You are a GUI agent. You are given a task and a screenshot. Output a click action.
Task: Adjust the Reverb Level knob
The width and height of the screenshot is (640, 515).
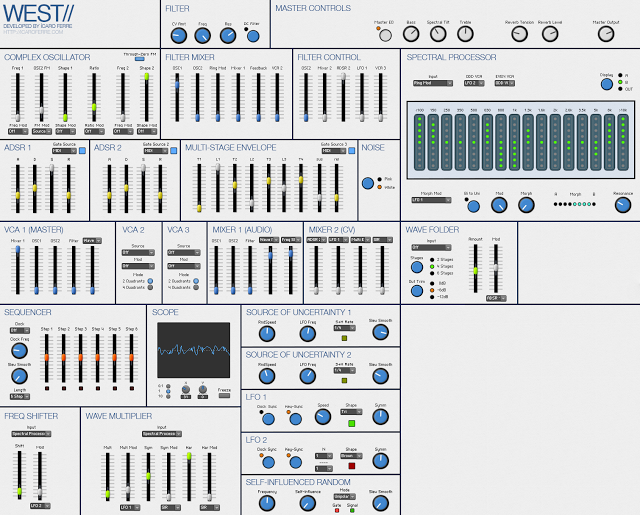click(x=550, y=34)
